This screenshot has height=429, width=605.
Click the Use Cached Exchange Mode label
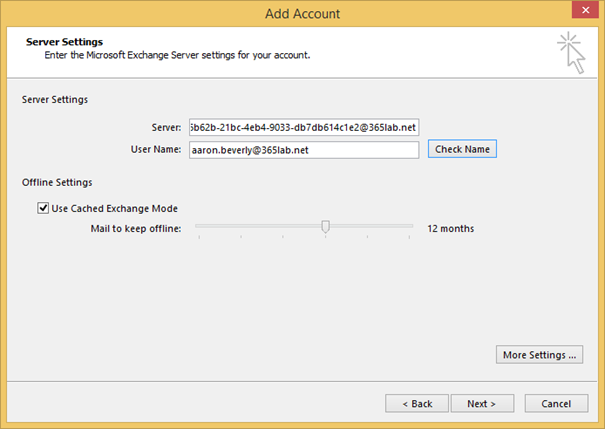tap(114, 208)
